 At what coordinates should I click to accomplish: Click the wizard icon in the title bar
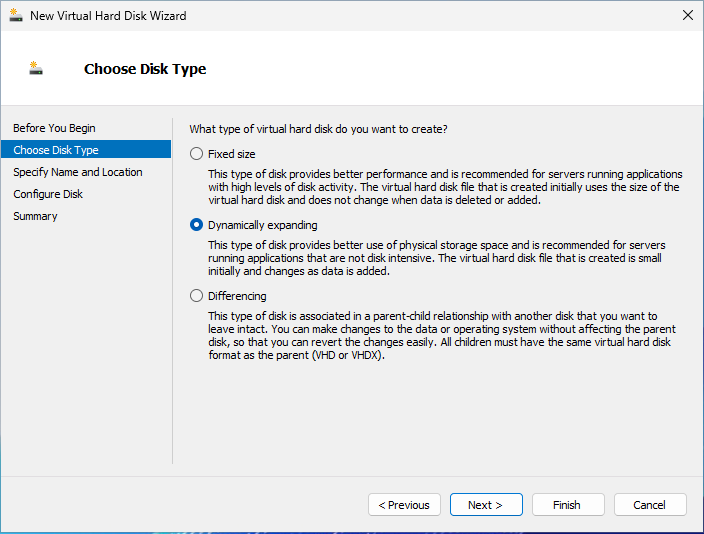pyautogui.click(x=16, y=16)
